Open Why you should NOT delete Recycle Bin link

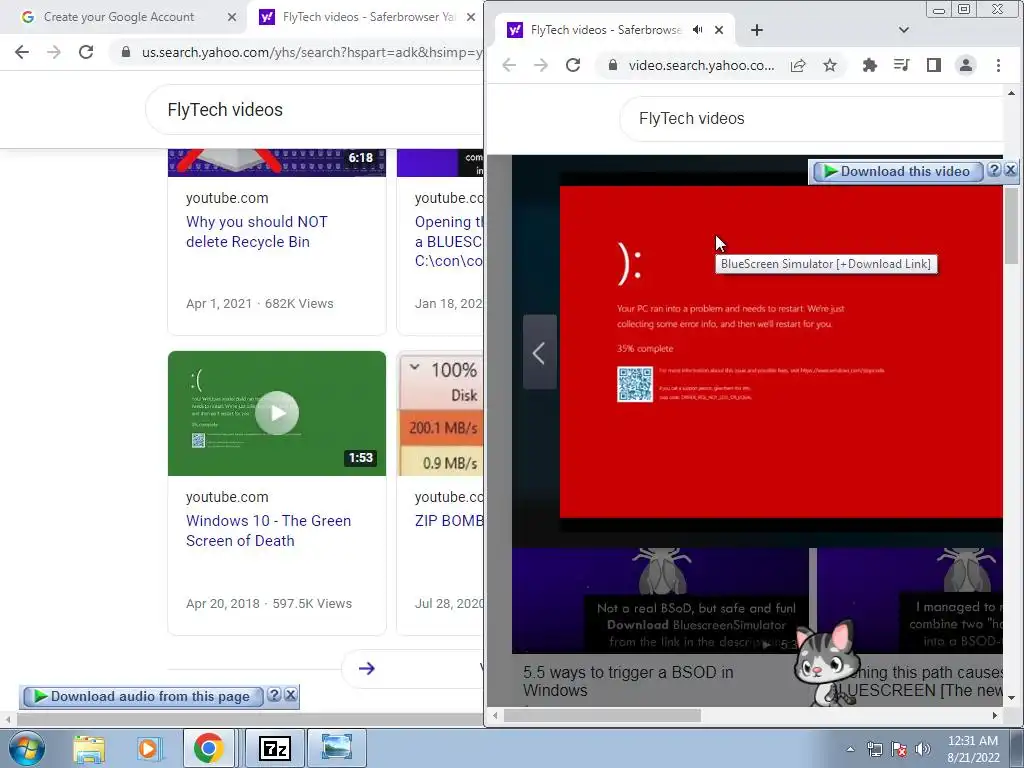coord(257,232)
